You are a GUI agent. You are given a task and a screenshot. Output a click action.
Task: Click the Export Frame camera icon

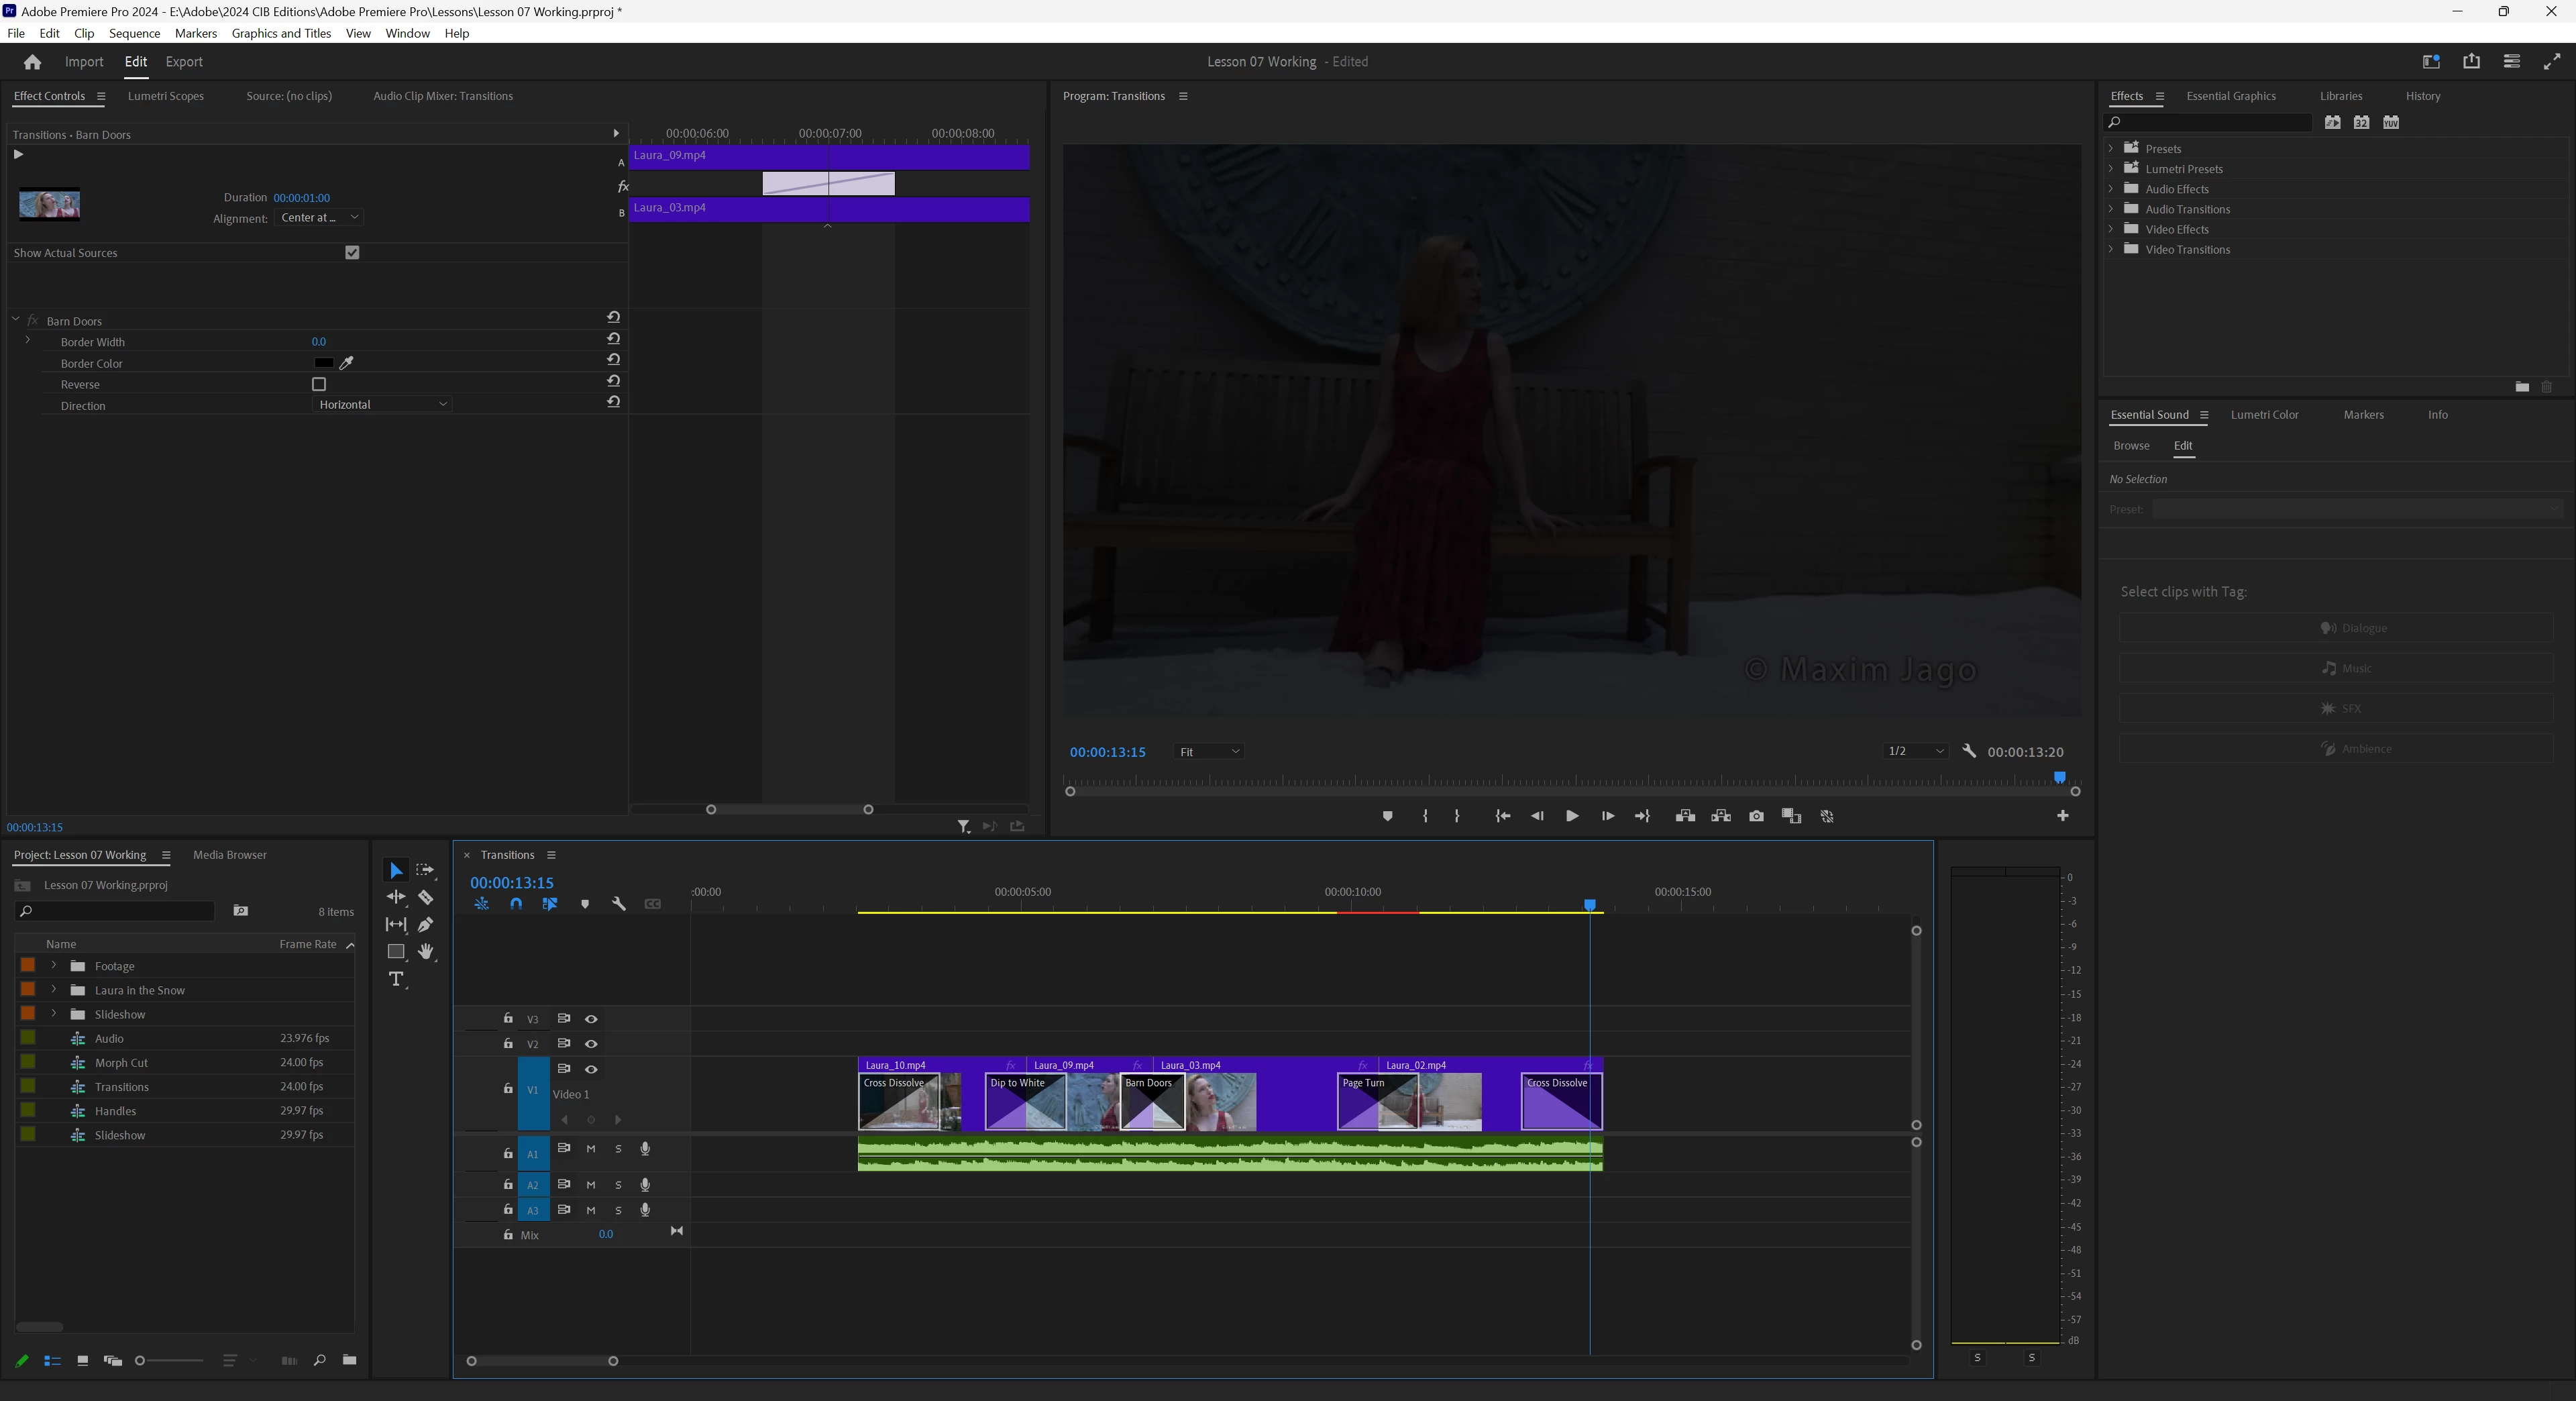[x=1756, y=816]
